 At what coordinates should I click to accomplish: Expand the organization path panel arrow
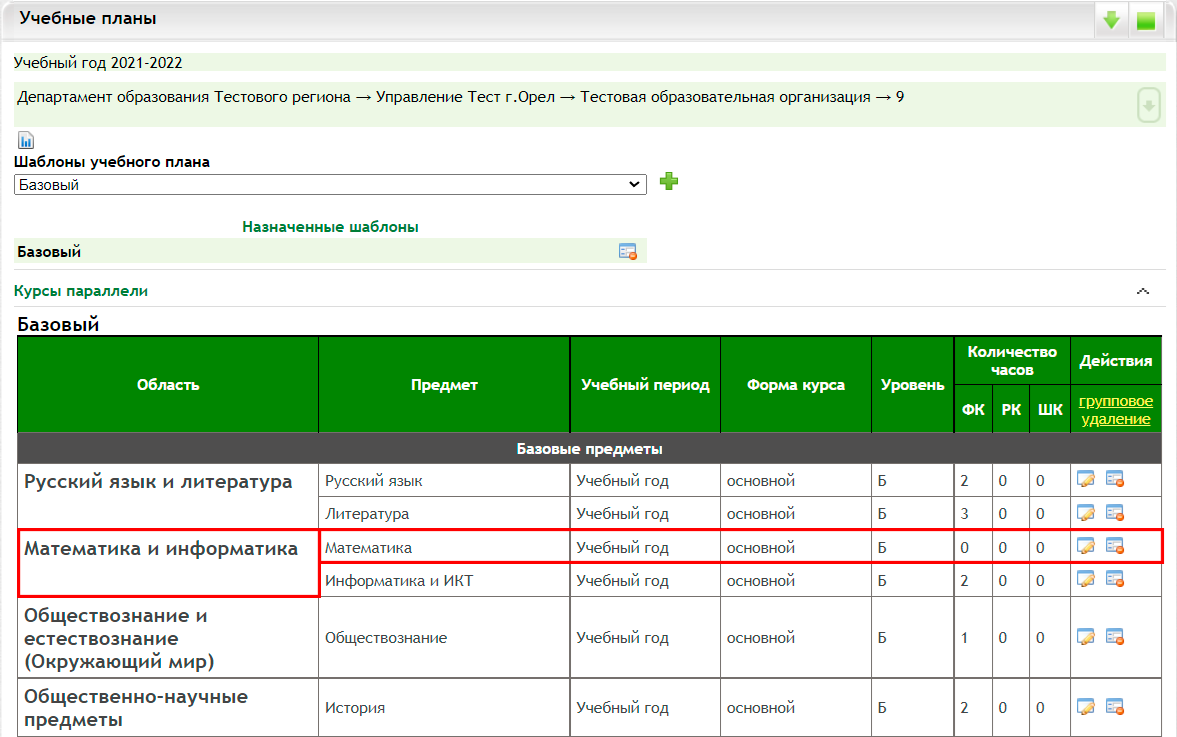pyautogui.click(x=1149, y=105)
